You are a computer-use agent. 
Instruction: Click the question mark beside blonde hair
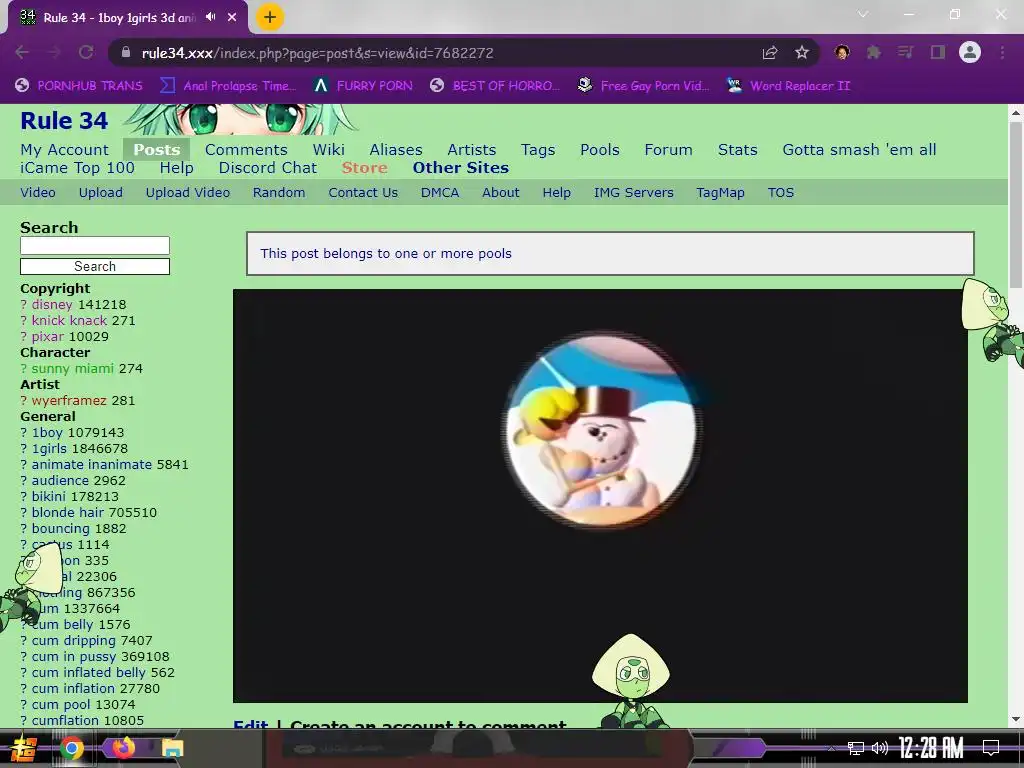24,513
